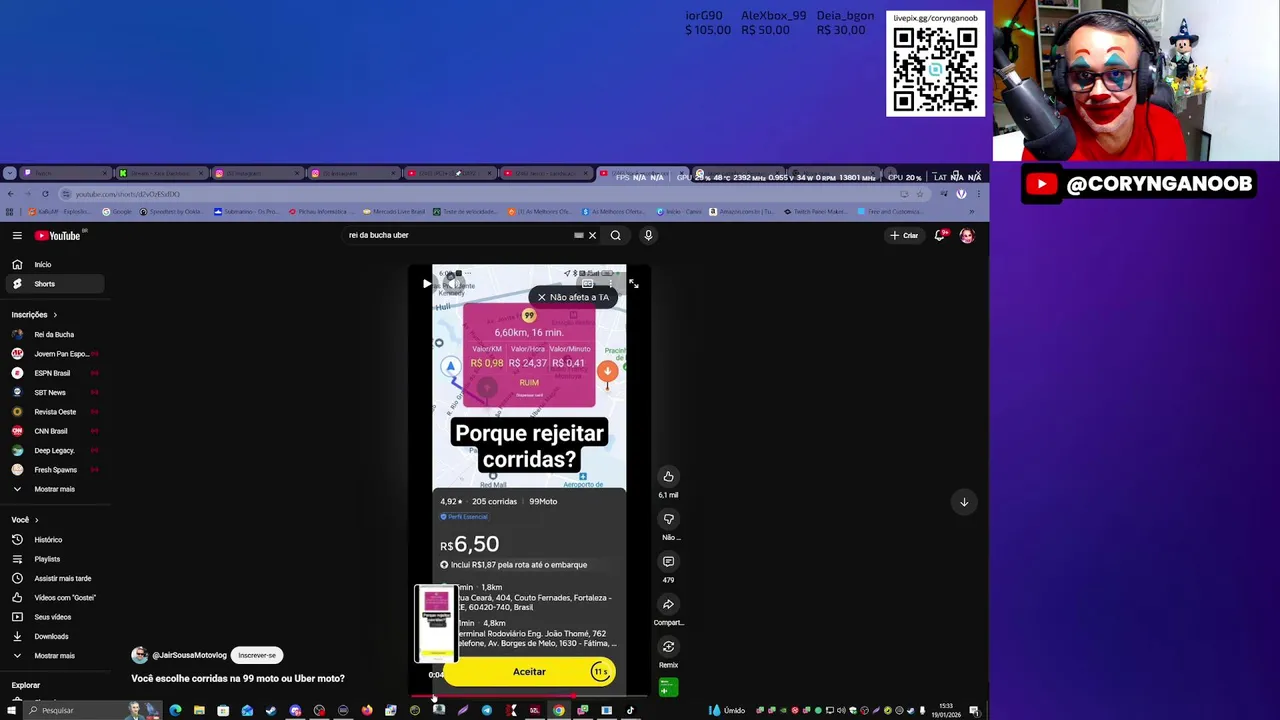
Task: Open the YouTube hamburger guide menu
Action: pos(17,236)
